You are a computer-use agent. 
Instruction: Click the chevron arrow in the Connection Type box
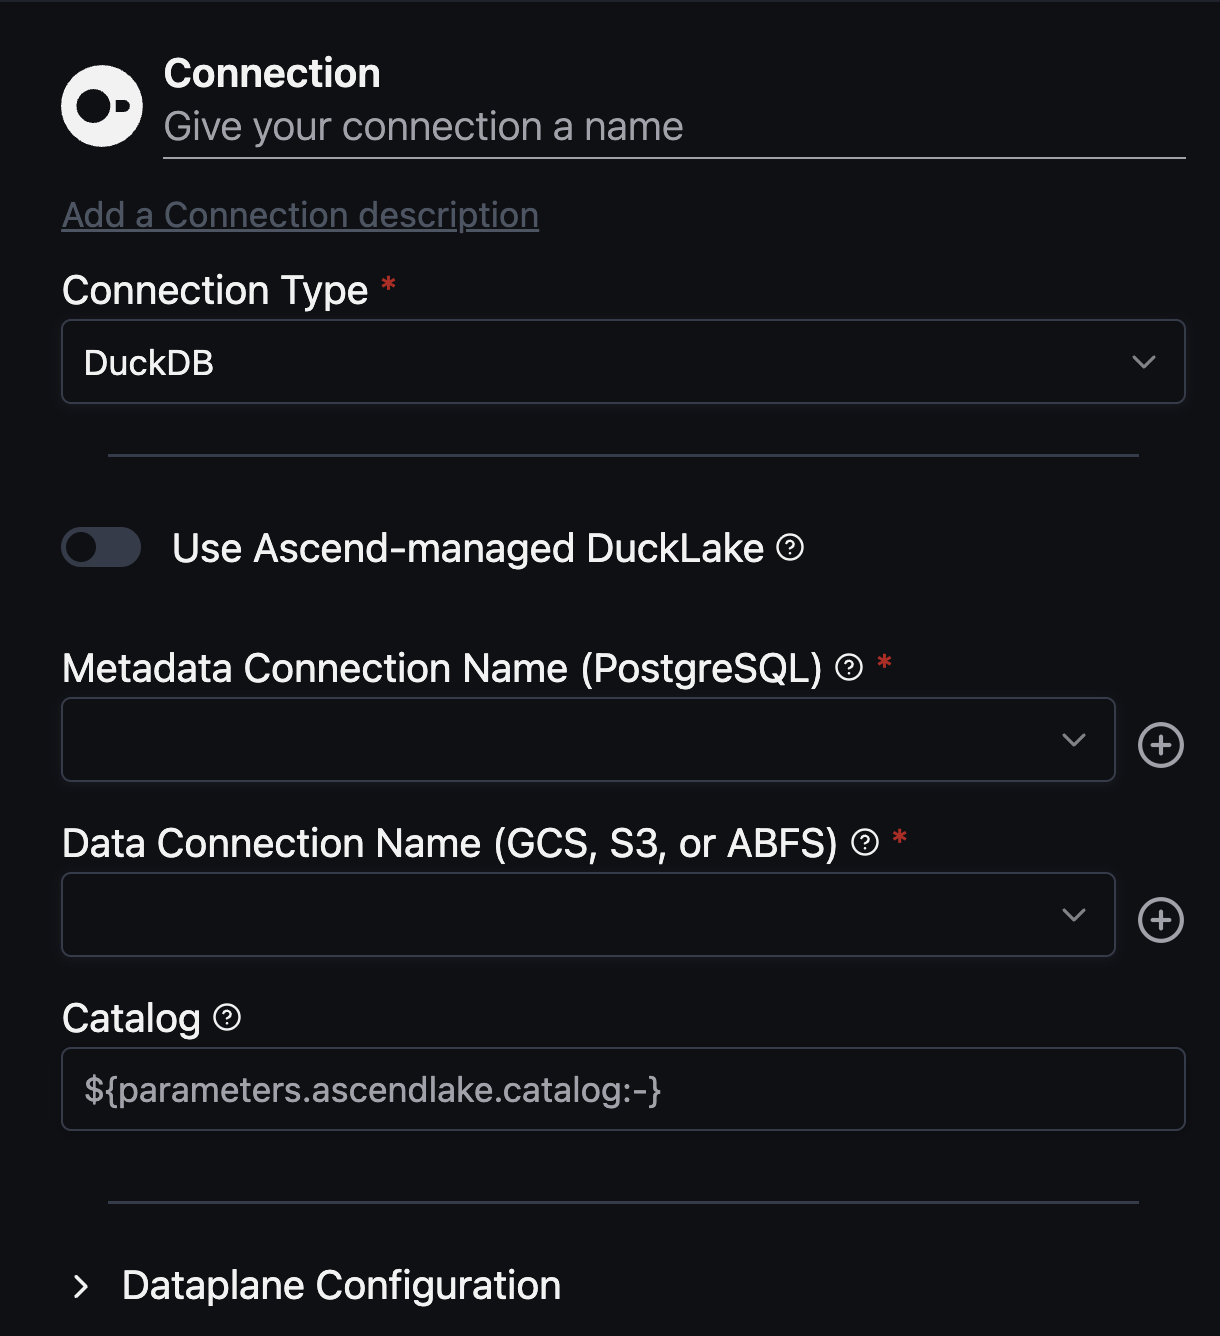[1144, 362]
